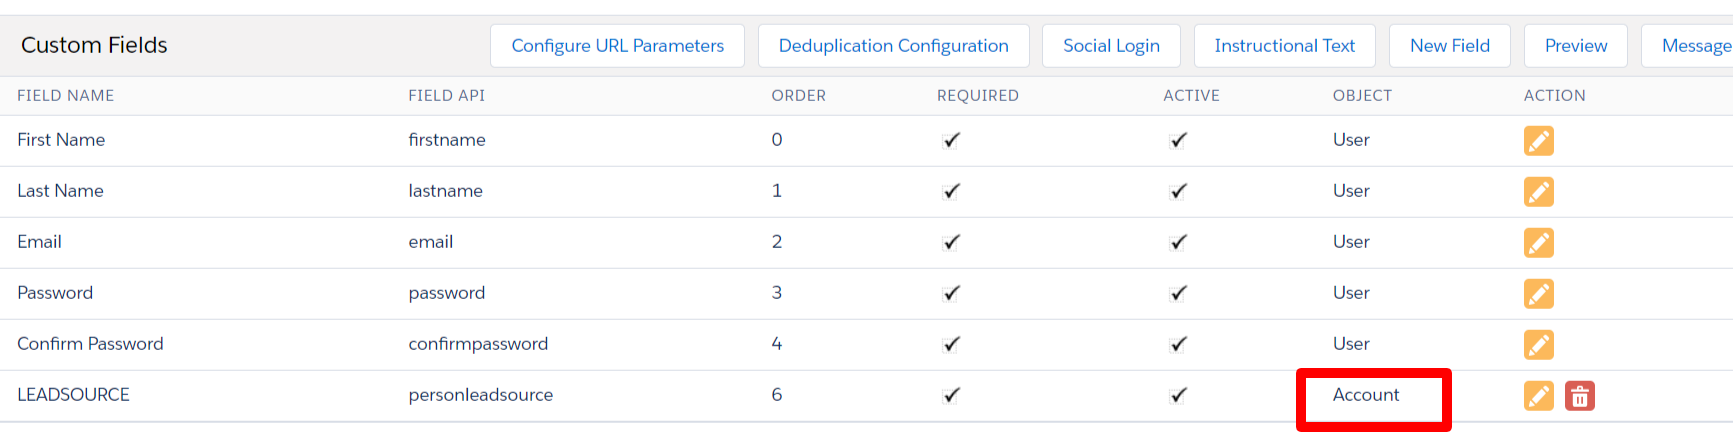Edit the First Name field row
Screen dimensions: 1733x442
pos(1538,141)
